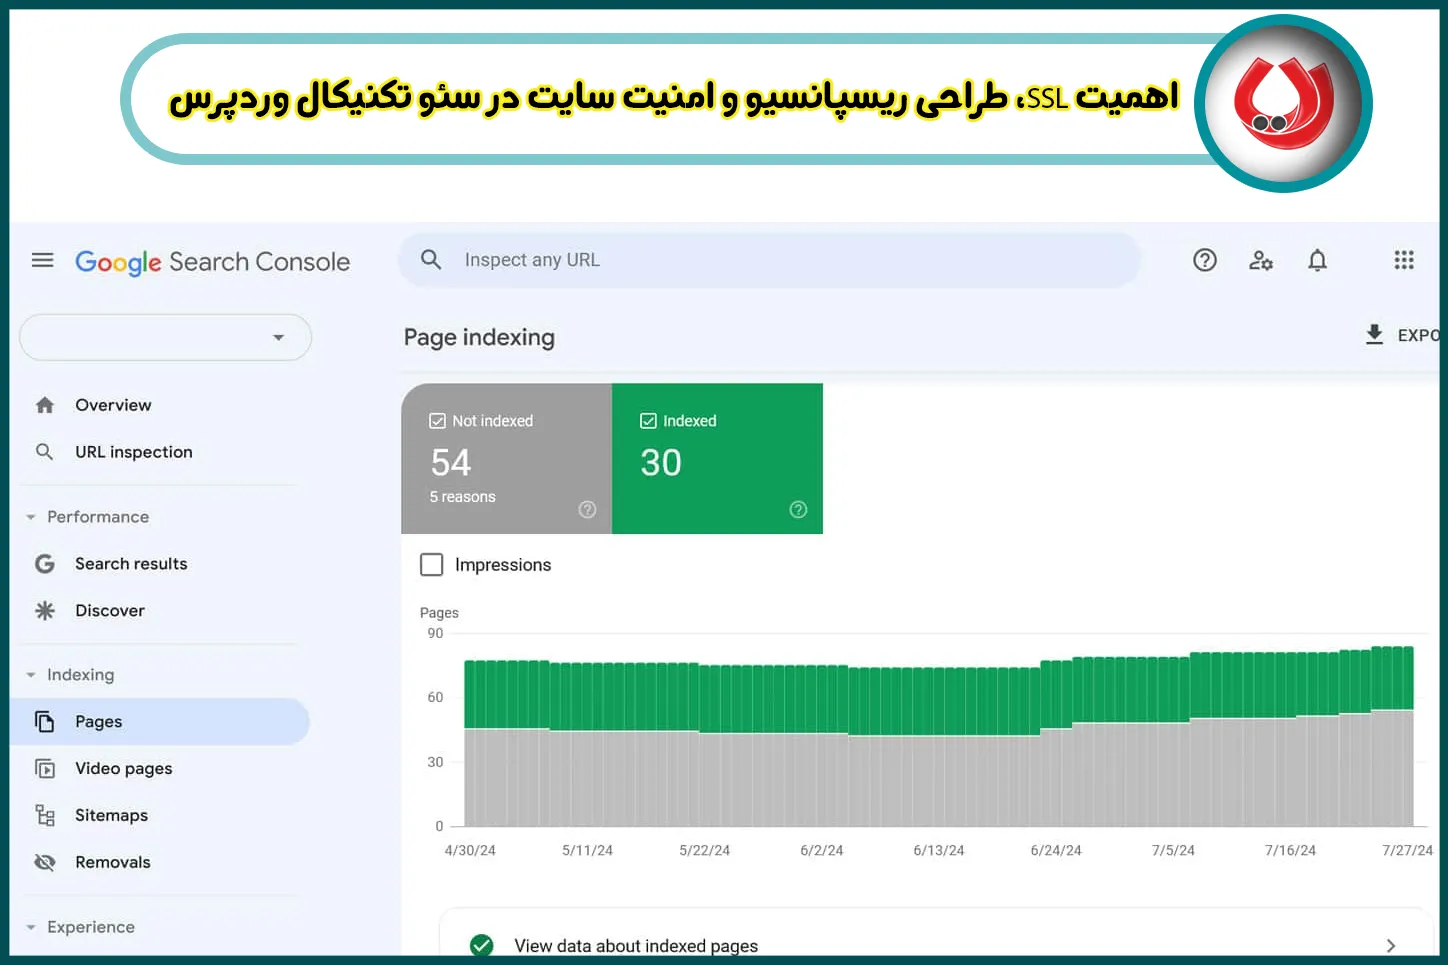Open the help question mark icon

1204,260
